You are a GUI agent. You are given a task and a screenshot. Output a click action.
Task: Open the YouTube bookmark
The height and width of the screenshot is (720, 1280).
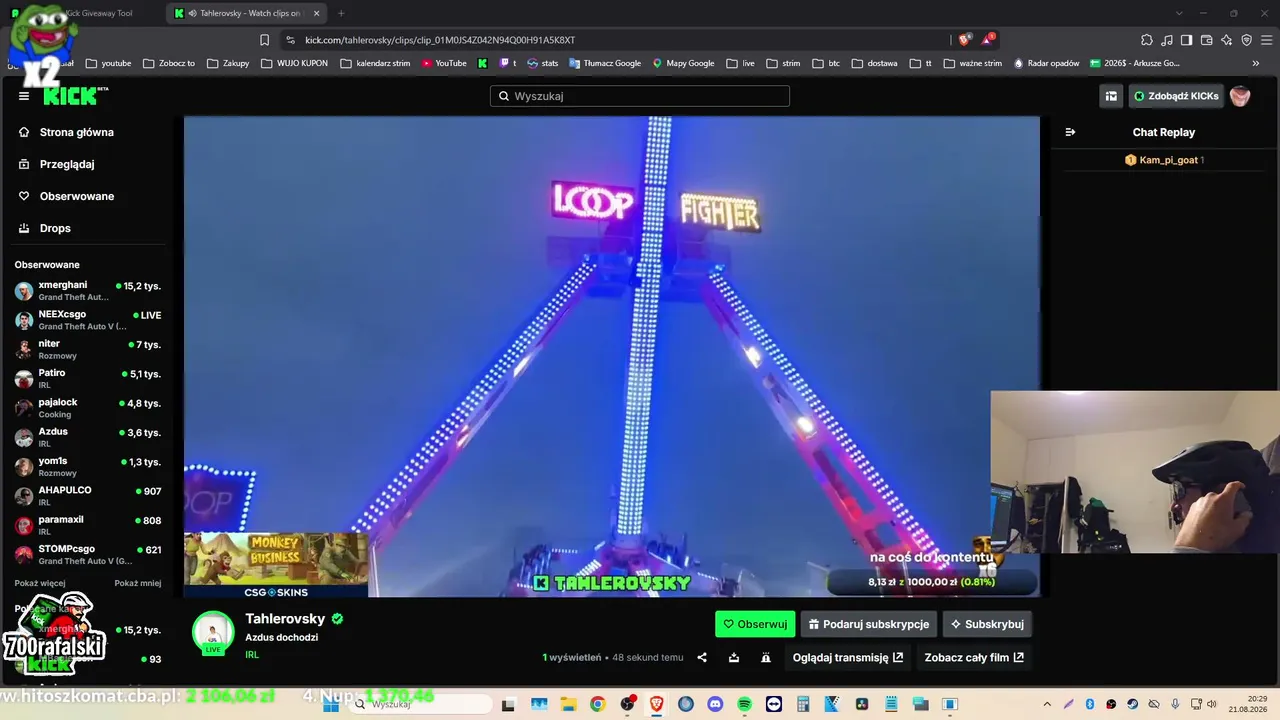[x=444, y=63]
